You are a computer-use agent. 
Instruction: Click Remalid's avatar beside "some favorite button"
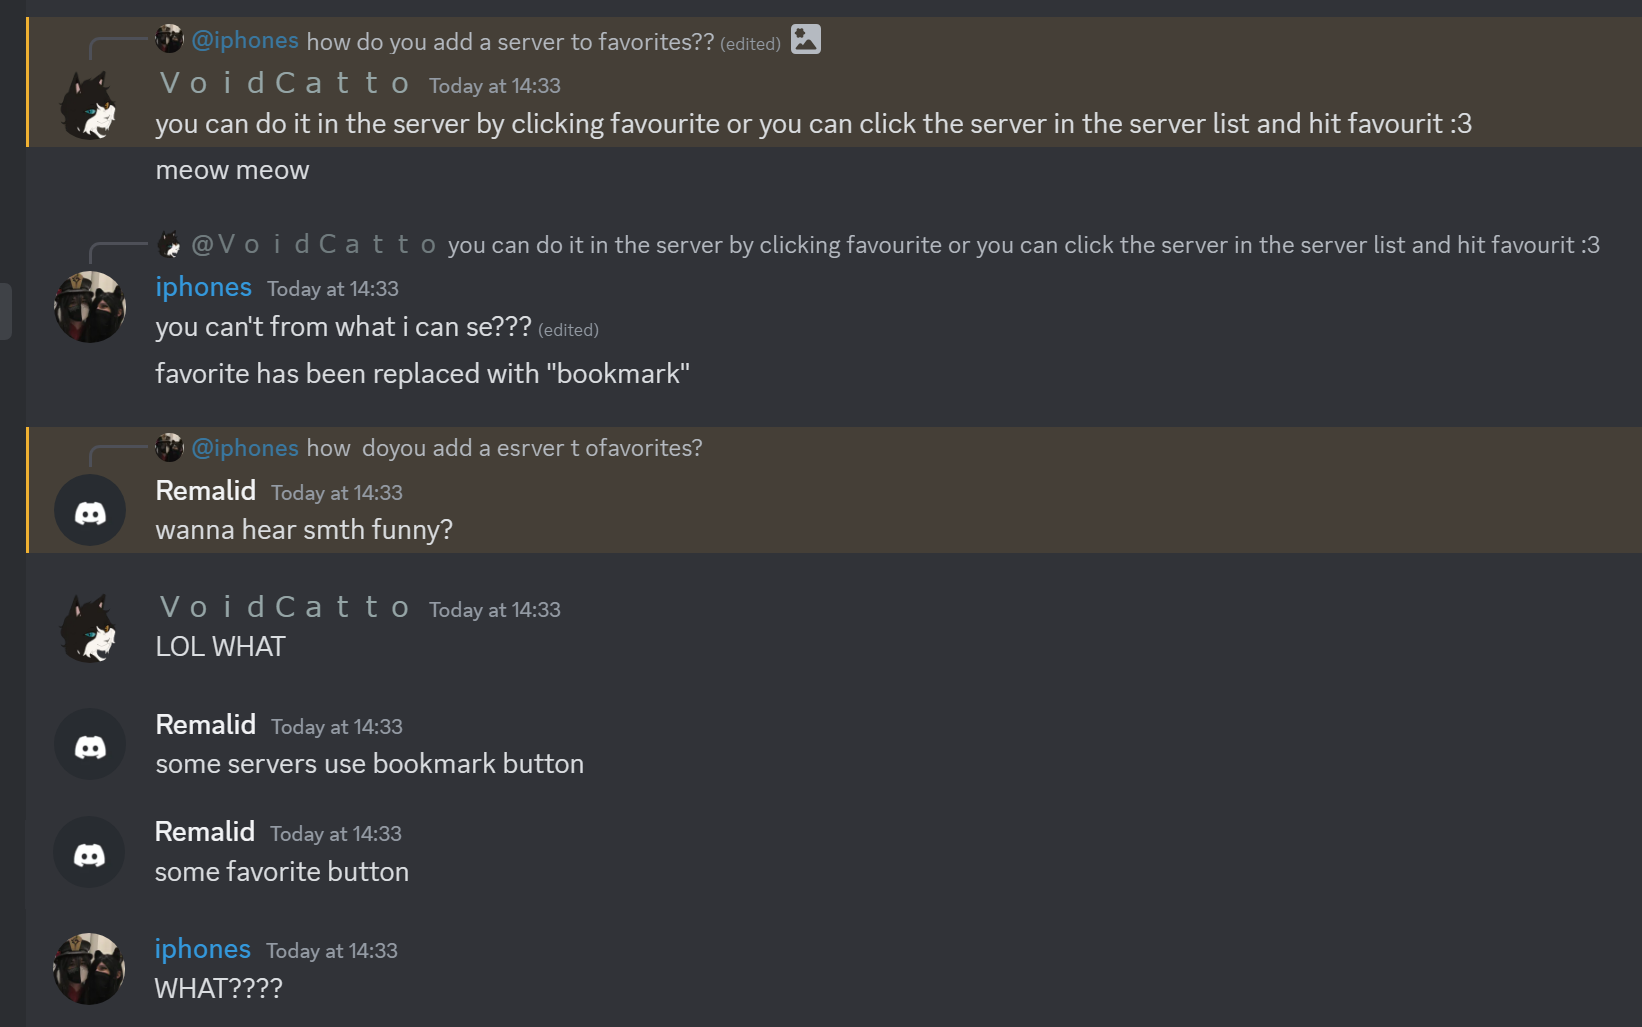(89, 852)
